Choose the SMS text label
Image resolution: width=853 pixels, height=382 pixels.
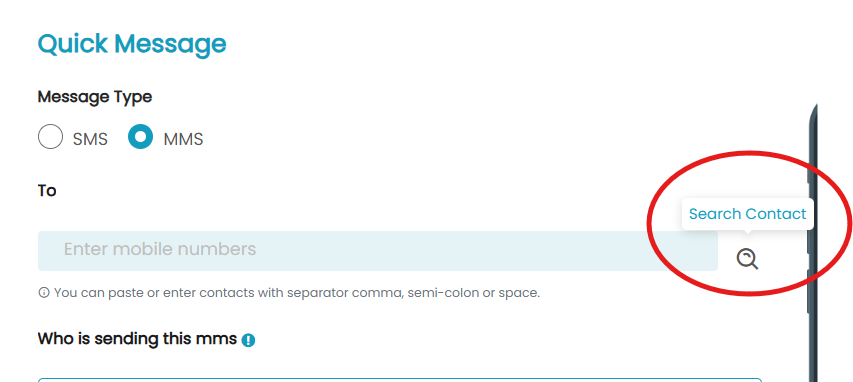coord(90,139)
